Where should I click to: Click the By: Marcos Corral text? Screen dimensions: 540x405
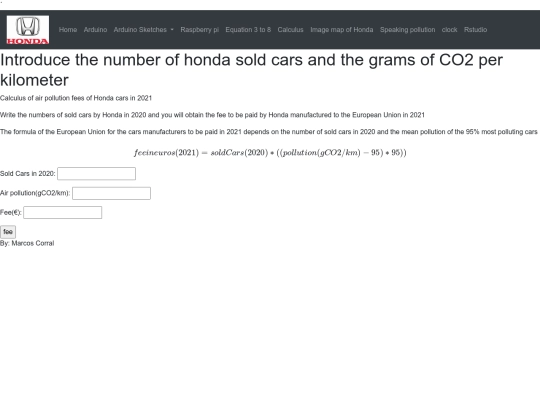pyautogui.click(x=27, y=243)
